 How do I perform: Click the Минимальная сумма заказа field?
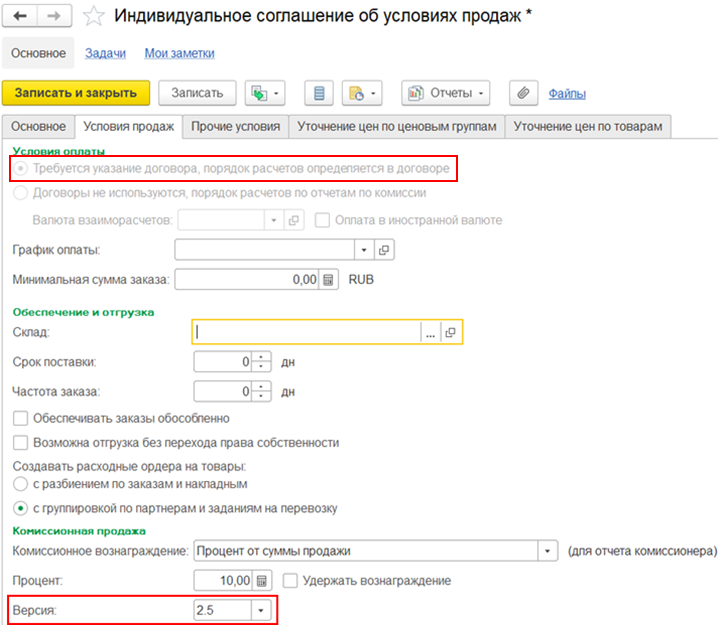click(247, 280)
